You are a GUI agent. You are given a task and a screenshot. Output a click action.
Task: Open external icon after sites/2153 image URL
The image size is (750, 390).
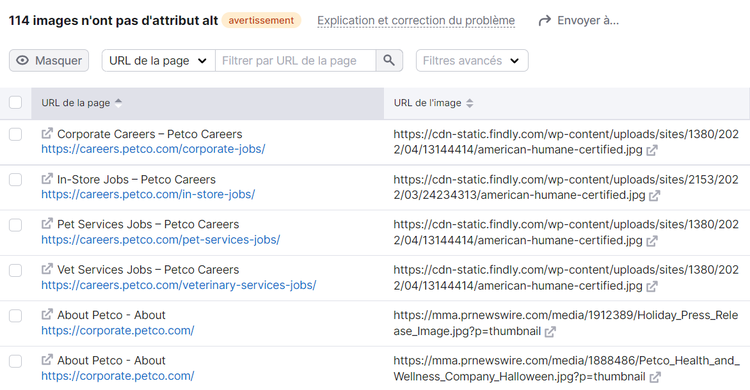pos(654,195)
